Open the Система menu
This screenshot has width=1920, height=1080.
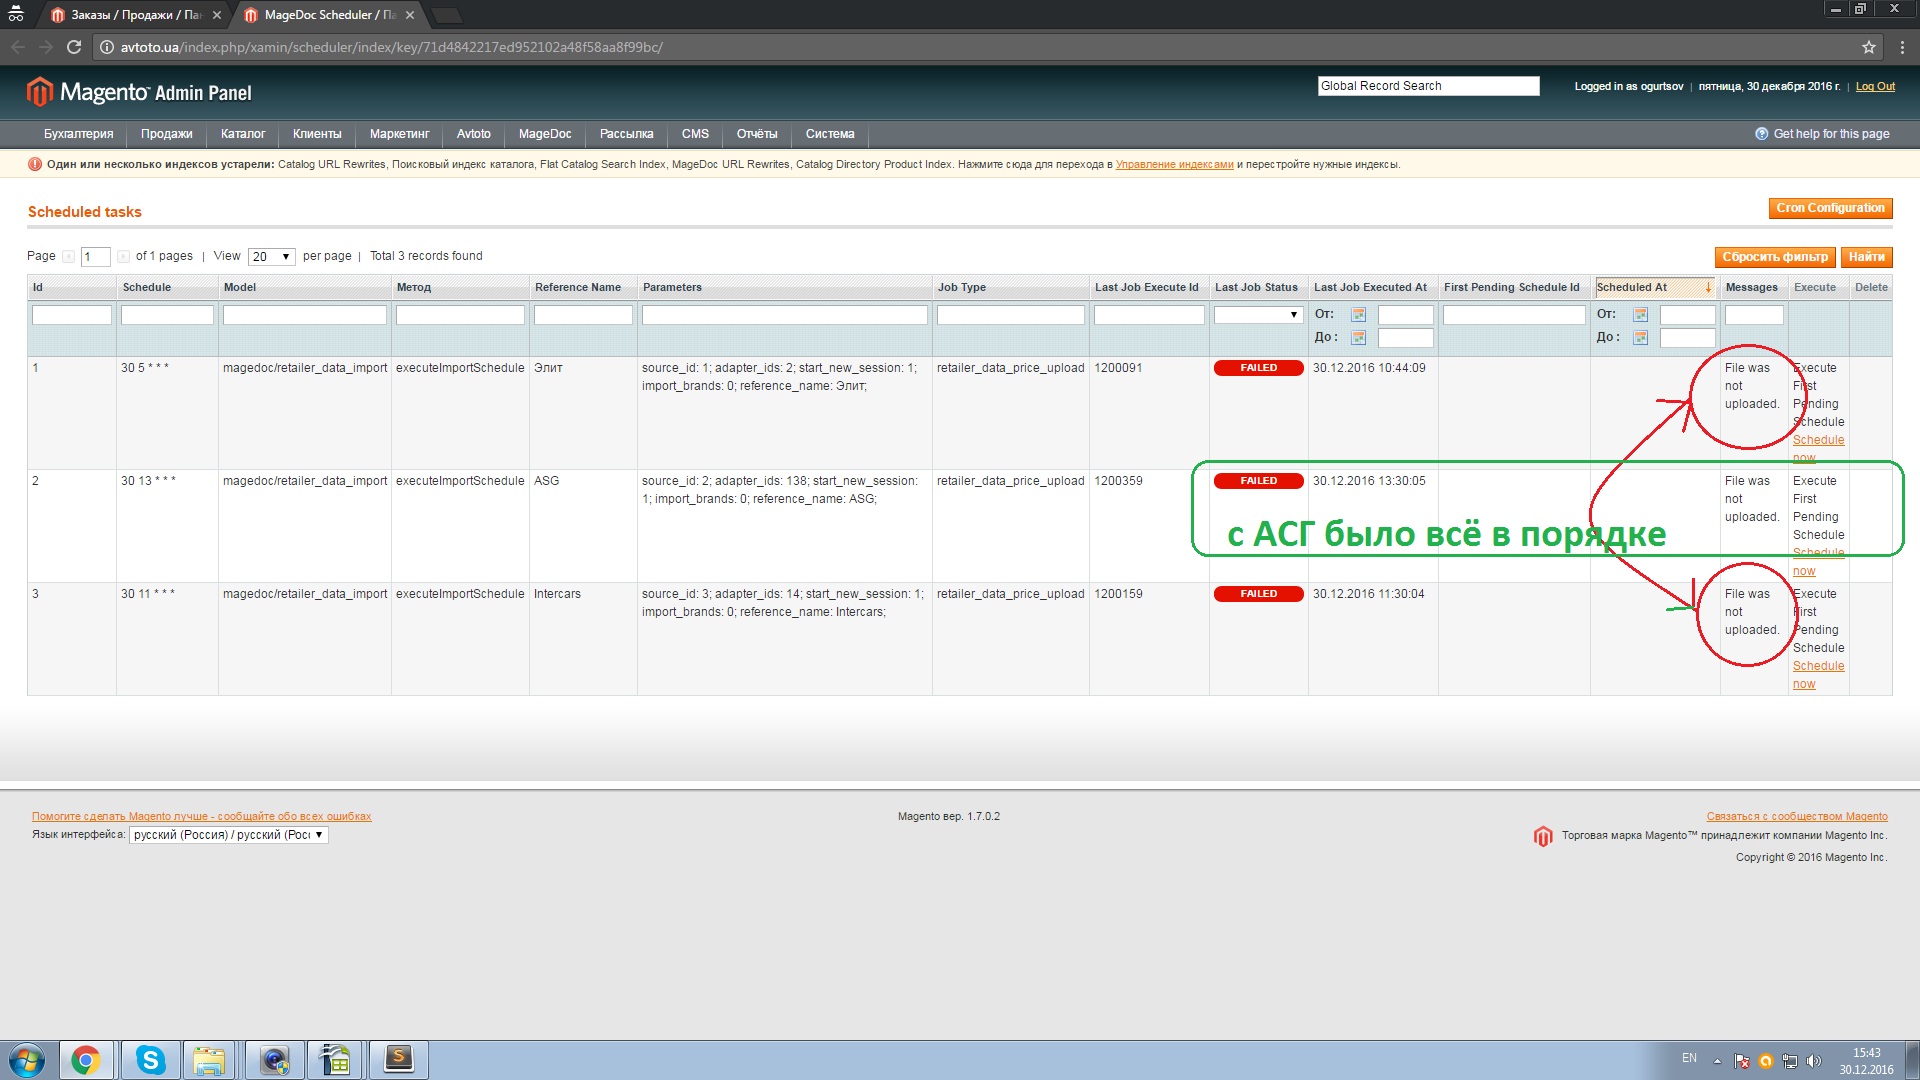pyautogui.click(x=830, y=134)
